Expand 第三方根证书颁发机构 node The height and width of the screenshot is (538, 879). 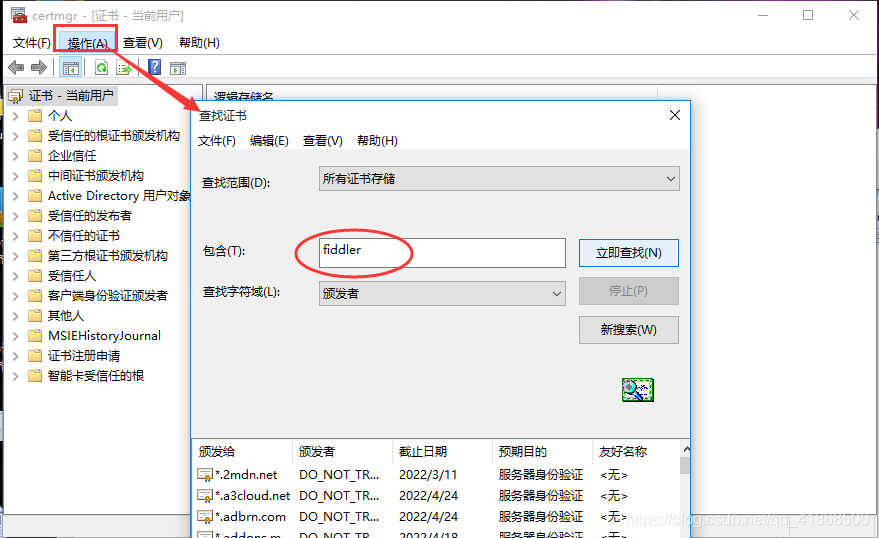pyautogui.click(x=16, y=256)
